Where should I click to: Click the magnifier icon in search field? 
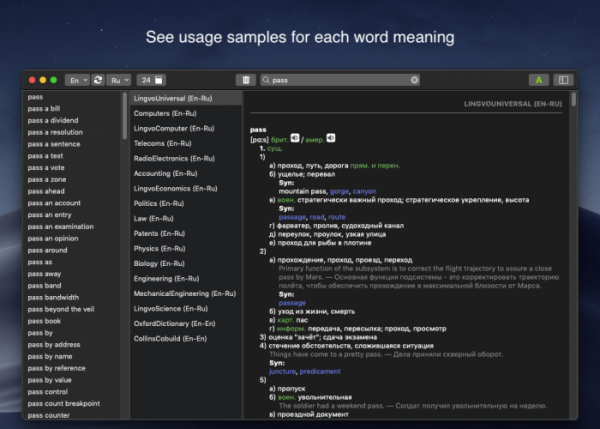coord(266,80)
